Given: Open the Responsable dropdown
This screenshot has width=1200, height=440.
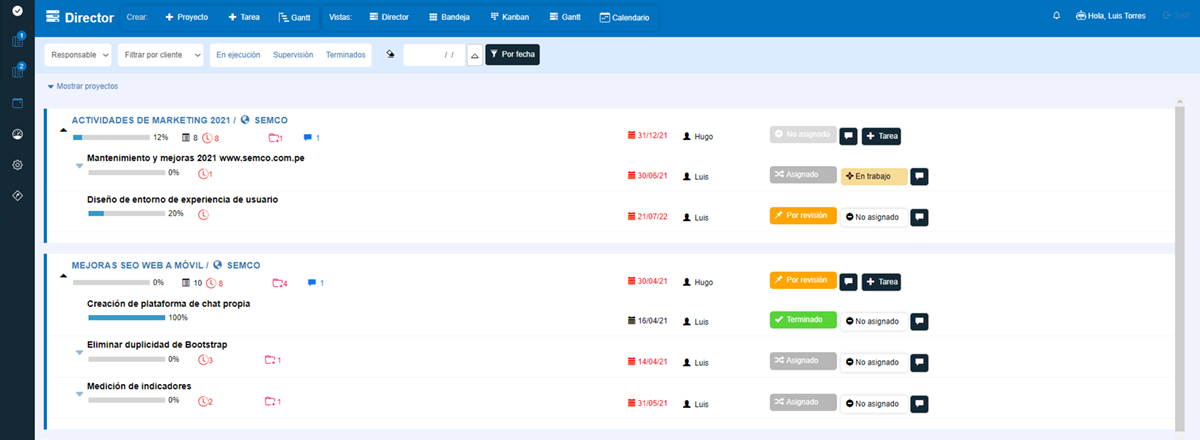Looking at the screenshot, I should 78,55.
